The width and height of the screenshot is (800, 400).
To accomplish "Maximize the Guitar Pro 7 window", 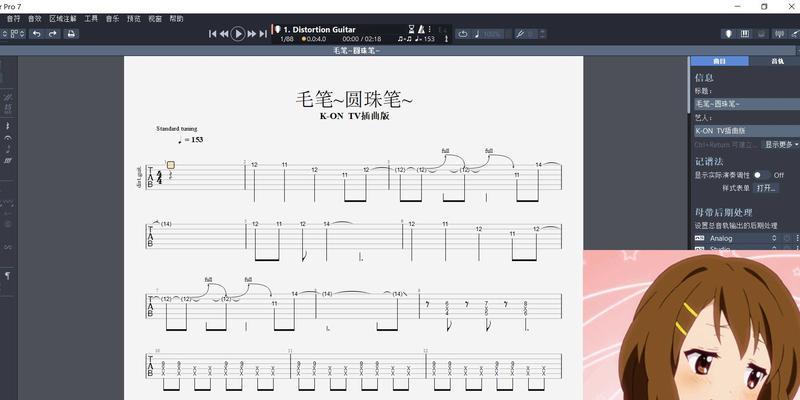I will coord(764,7).
